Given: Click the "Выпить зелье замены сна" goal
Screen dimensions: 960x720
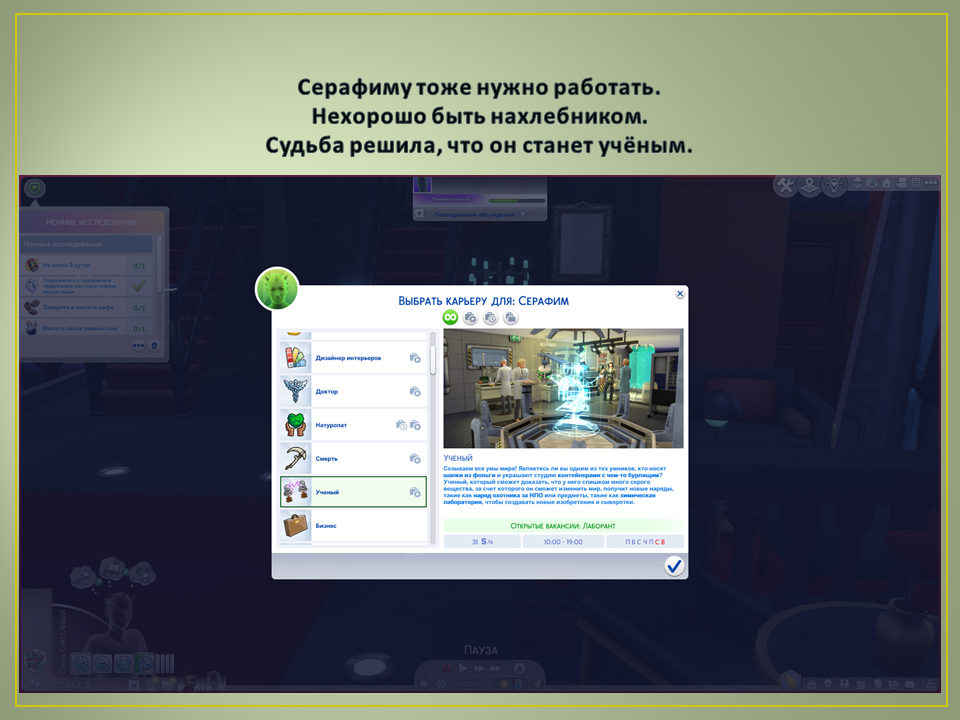Looking at the screenshot, I should coord(87,328).
